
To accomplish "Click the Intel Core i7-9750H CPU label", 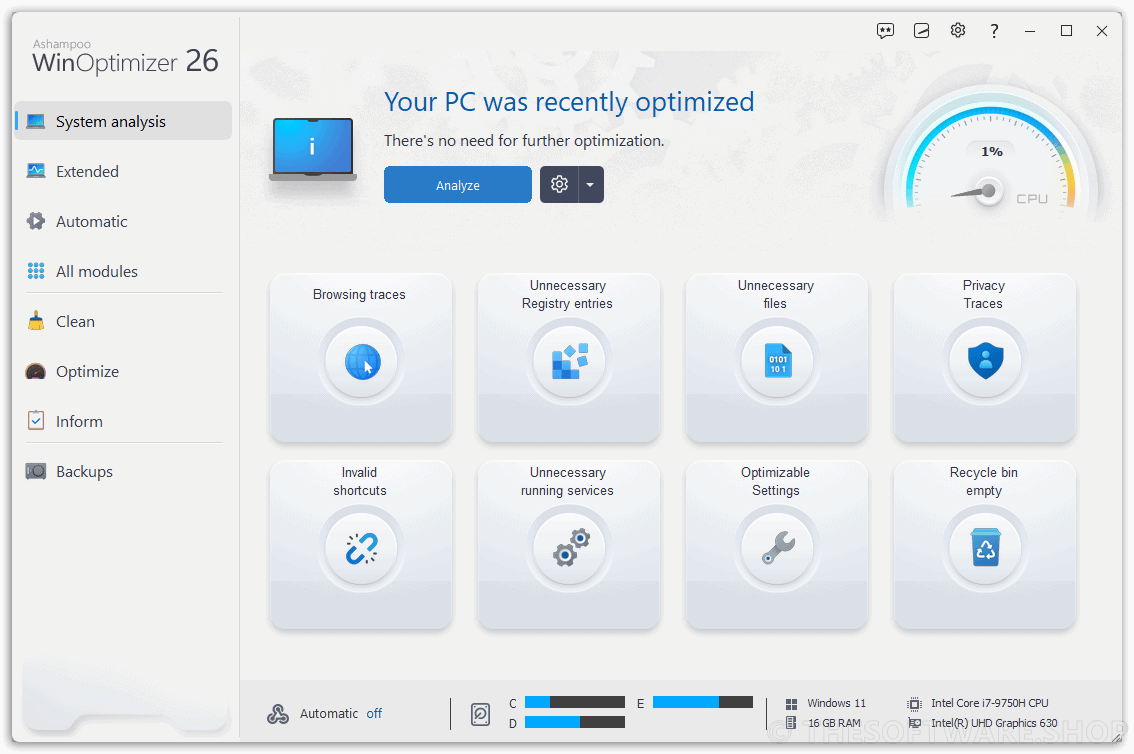I will pos(989,703).
